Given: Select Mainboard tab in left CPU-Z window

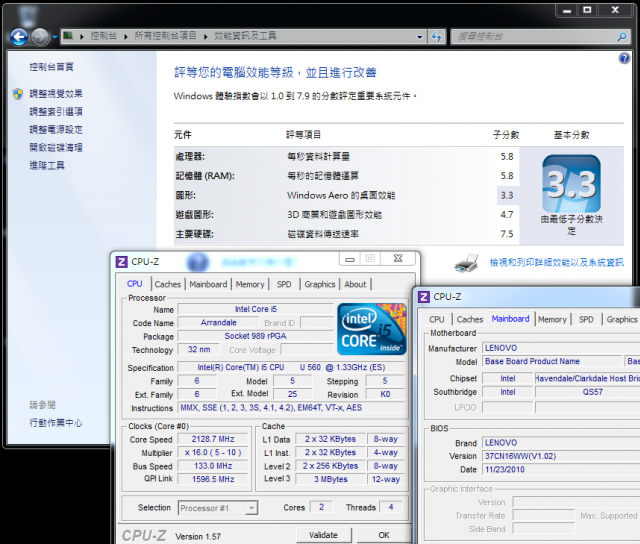Looking at the screenshot, I should click(x=208, y=284).
